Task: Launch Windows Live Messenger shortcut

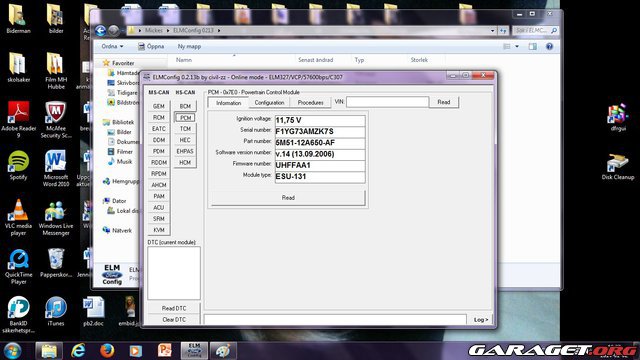Action: point(56,217)
